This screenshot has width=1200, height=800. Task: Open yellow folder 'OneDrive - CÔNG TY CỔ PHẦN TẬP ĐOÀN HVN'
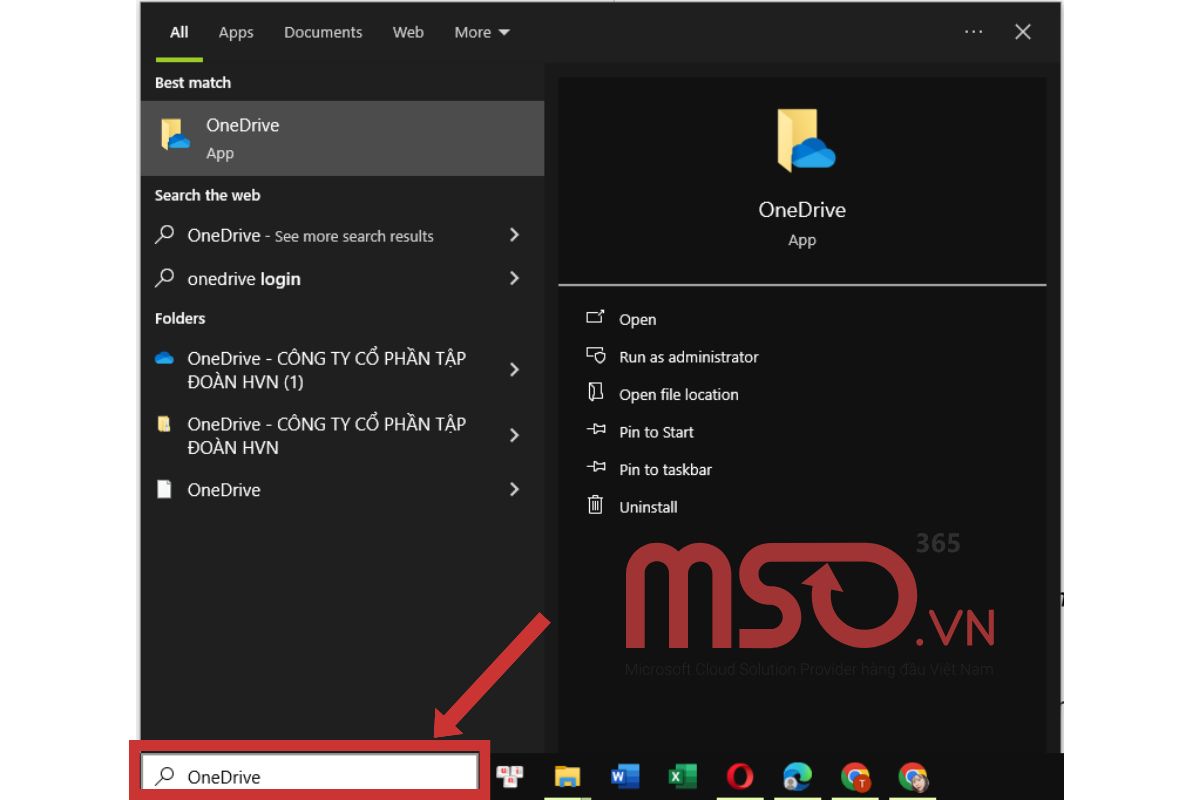click(x=343, y=435)
